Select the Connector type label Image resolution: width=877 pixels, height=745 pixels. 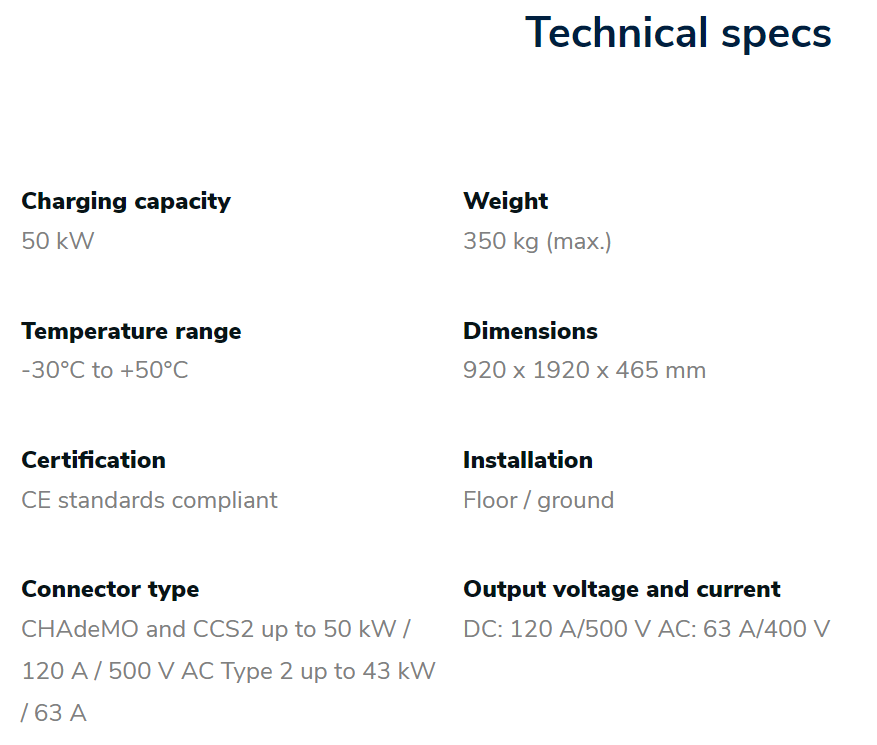pos(110,590)
